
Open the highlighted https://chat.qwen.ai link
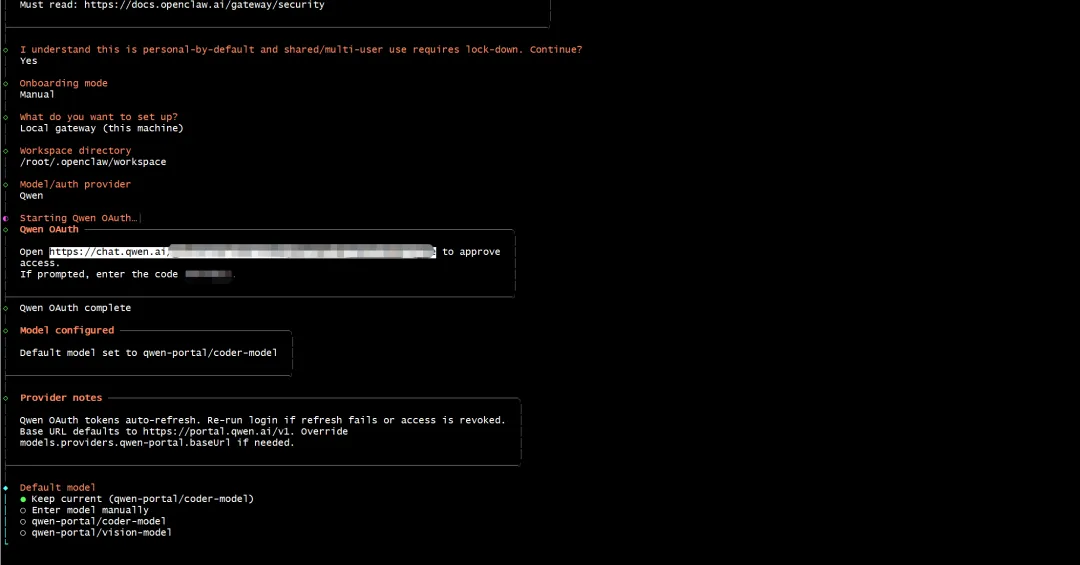tap(242, 251)
